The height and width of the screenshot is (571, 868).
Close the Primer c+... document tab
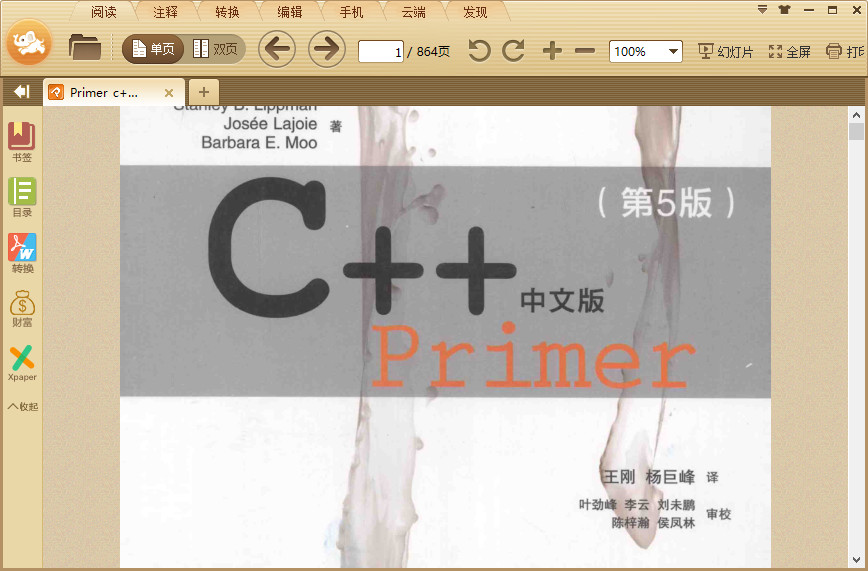[169, 93]
